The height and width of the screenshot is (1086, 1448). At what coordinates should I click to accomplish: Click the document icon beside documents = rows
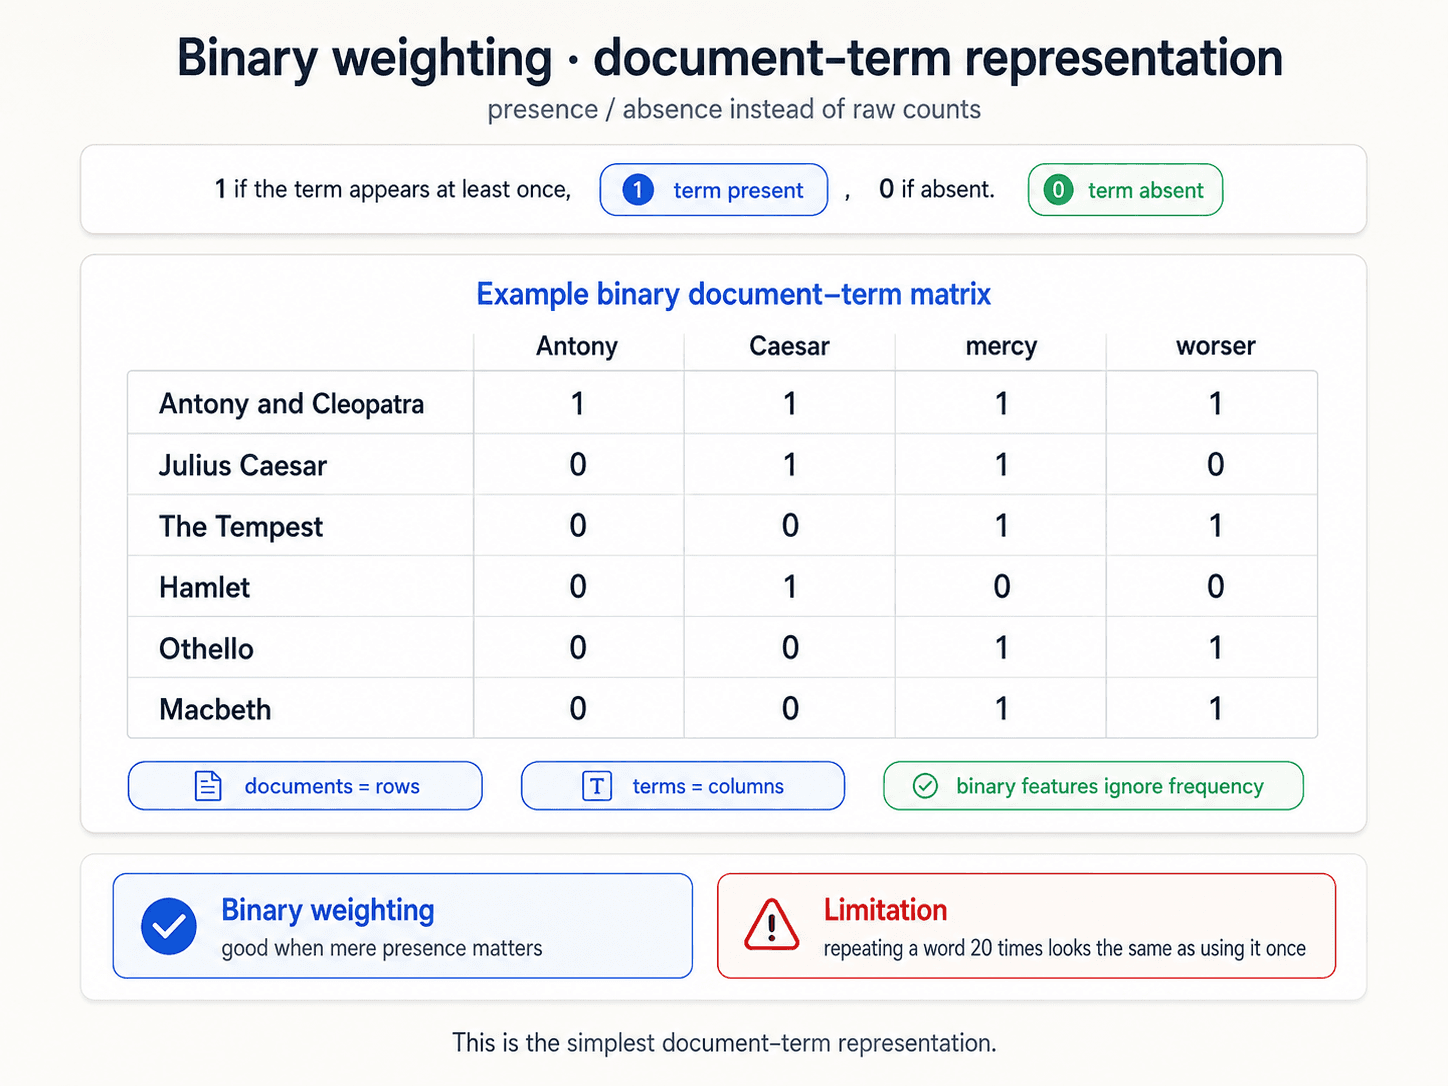click(208, 786)
